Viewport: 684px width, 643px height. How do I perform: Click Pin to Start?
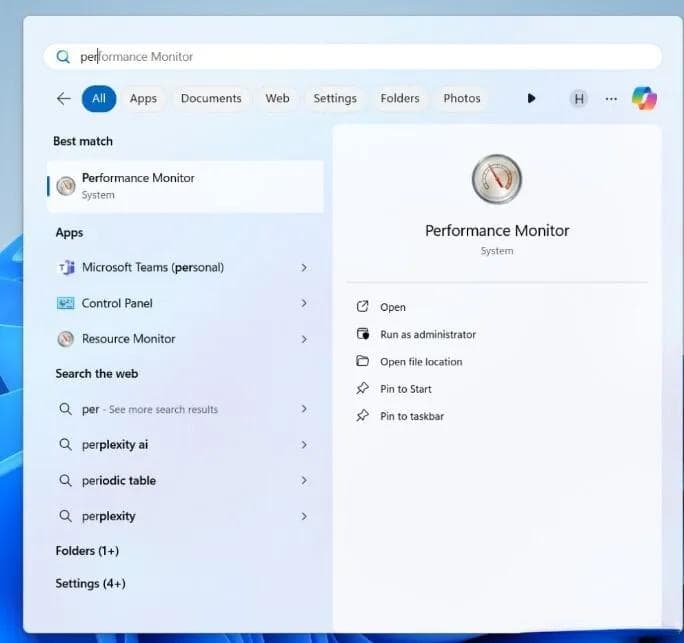(406, 389)
